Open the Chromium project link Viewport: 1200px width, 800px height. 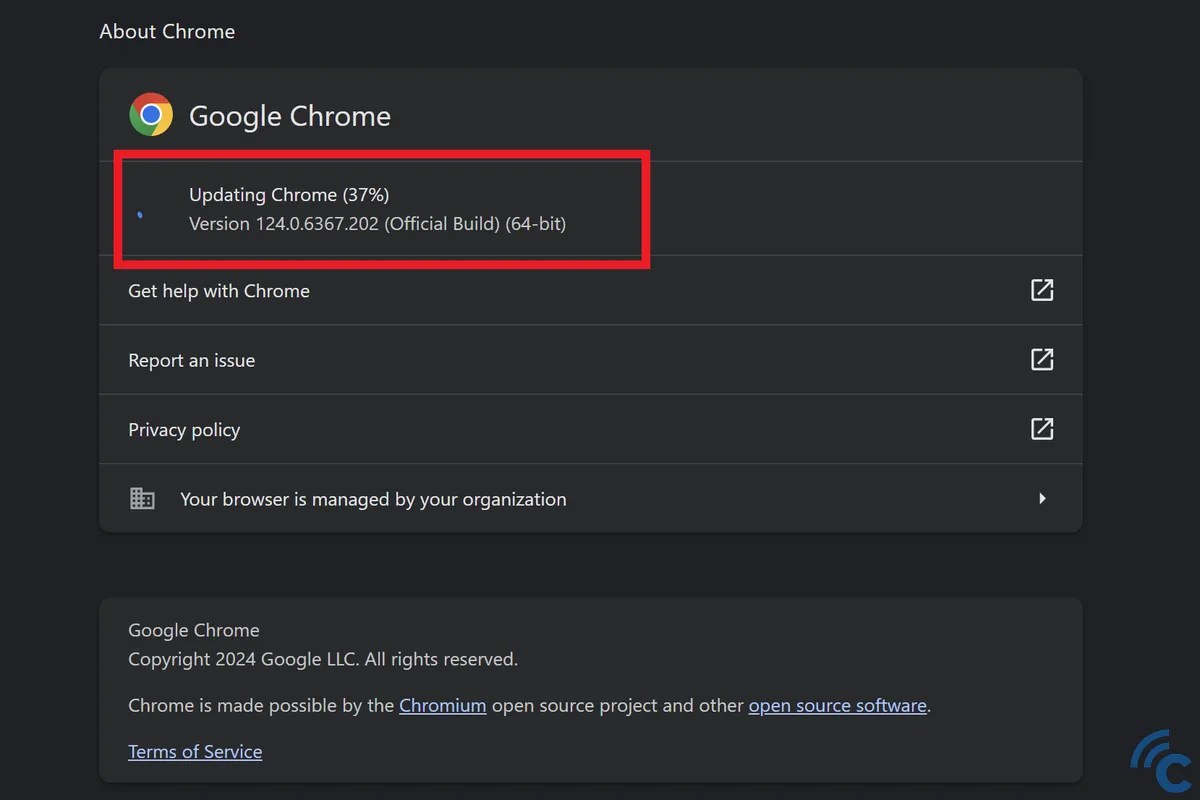442,705
